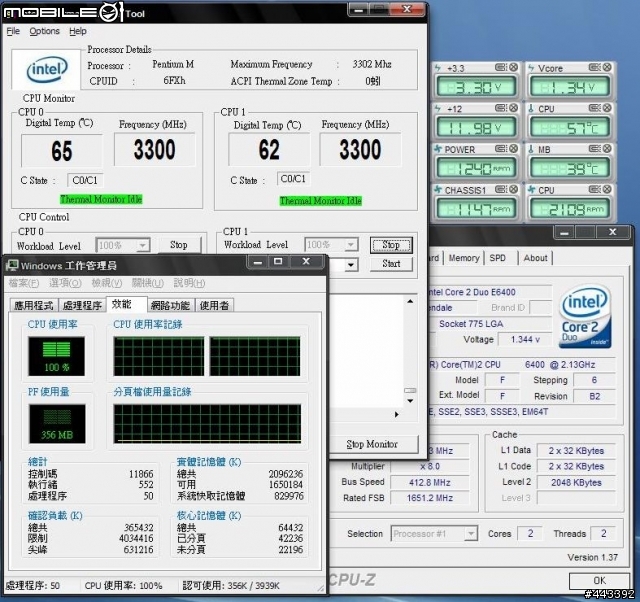The image size is (640, 602).
Task: Open the 檢視(V) menu in Task Manager
Action: point(107,283)
